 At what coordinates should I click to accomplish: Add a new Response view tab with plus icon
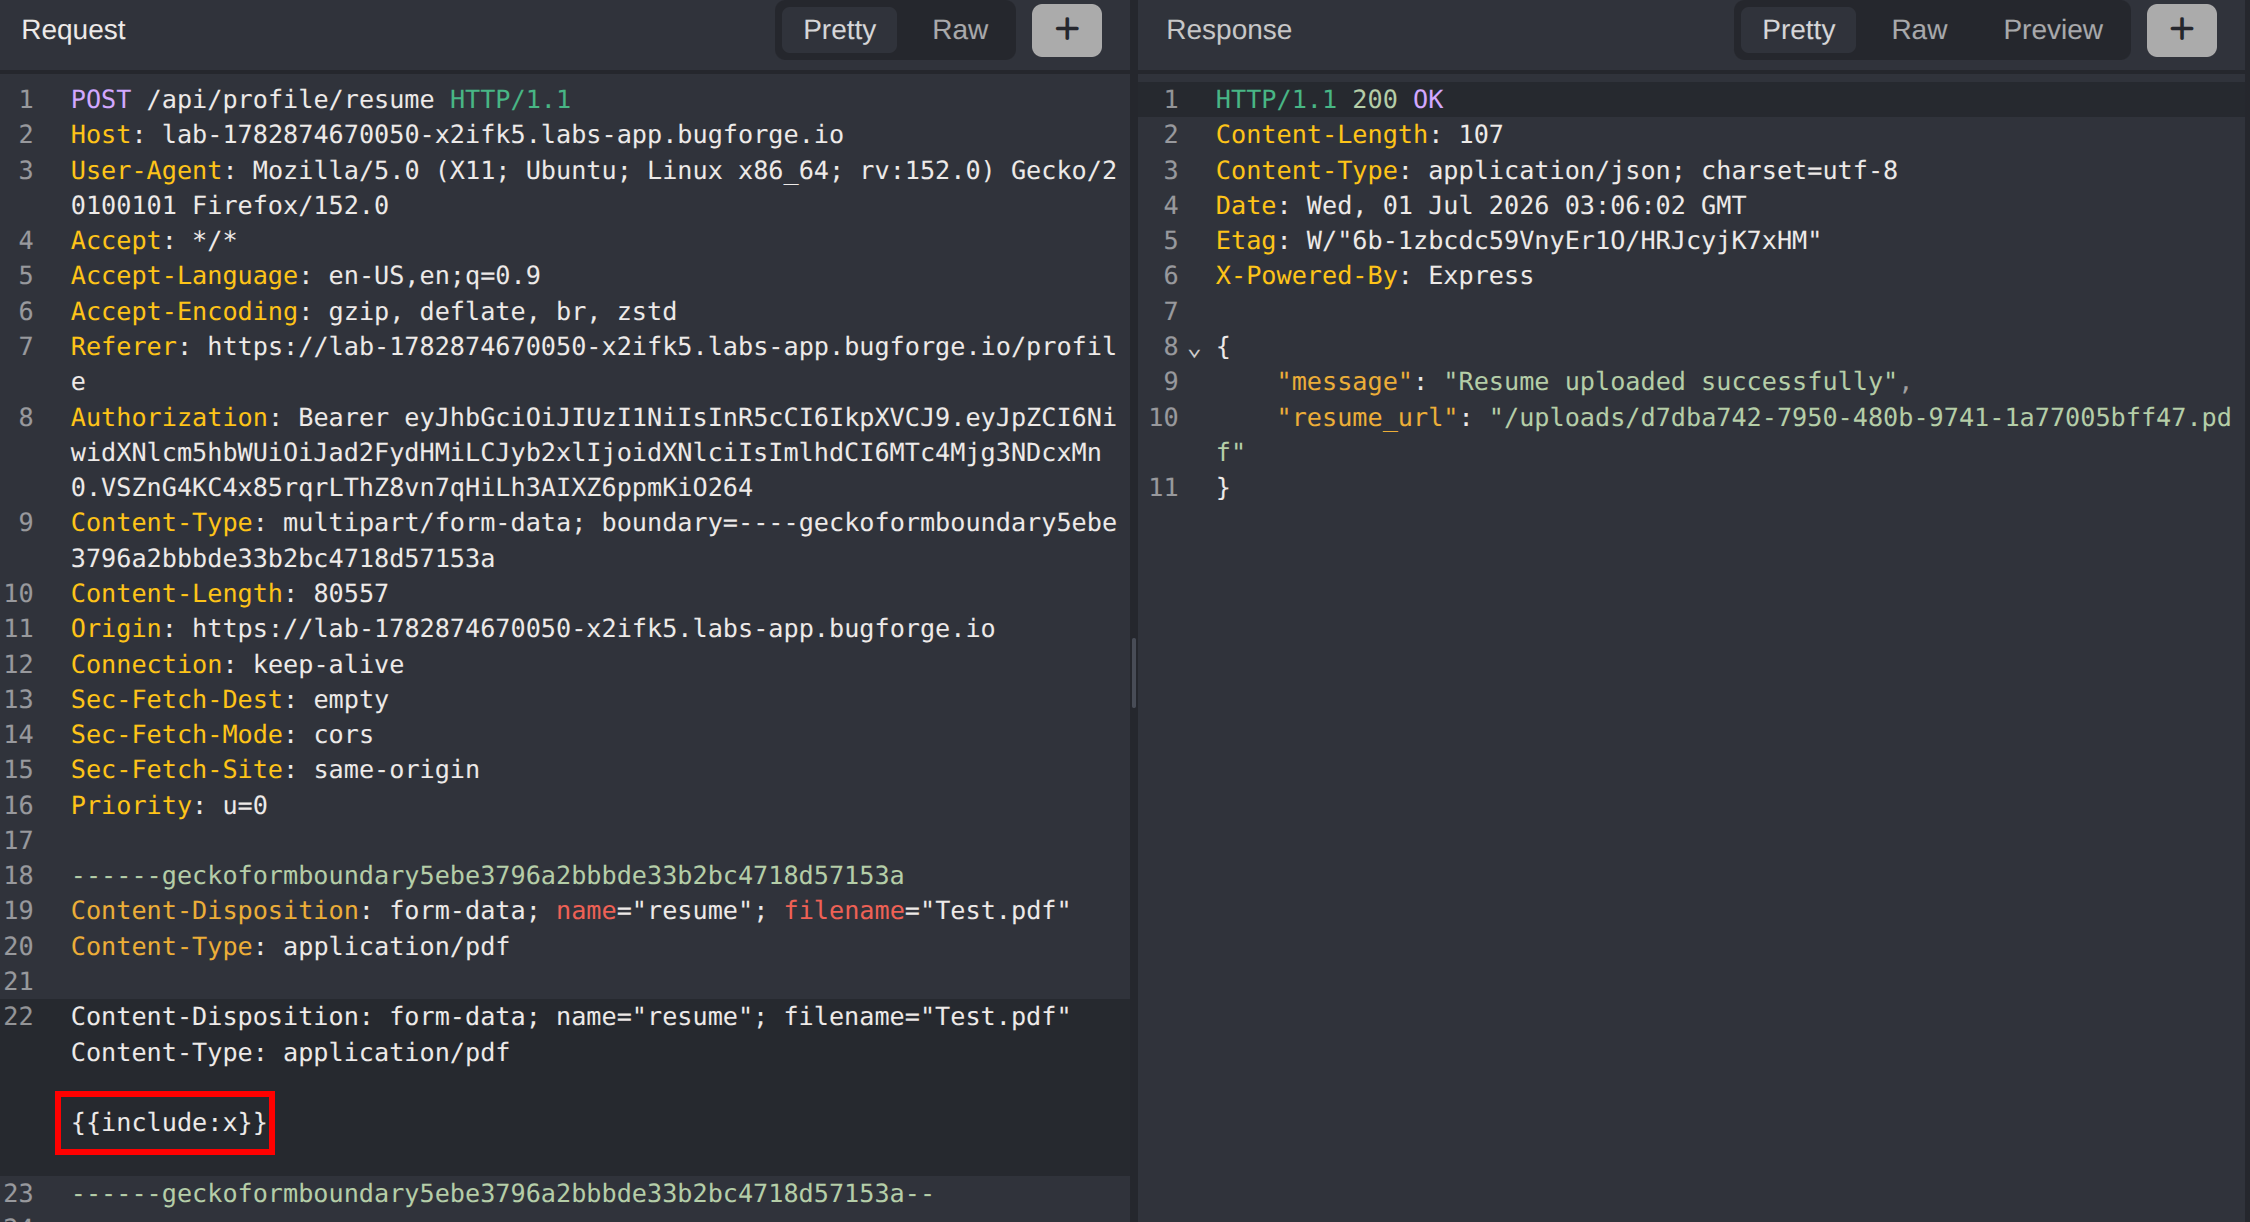tap(2181, 30)
